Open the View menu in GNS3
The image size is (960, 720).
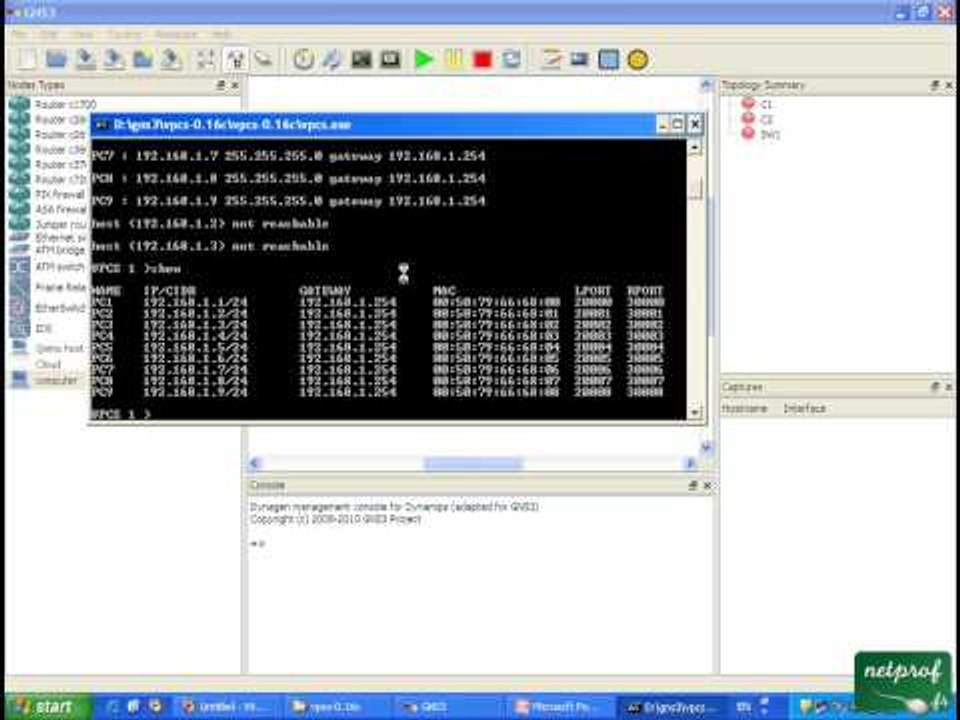pos(83,34)
